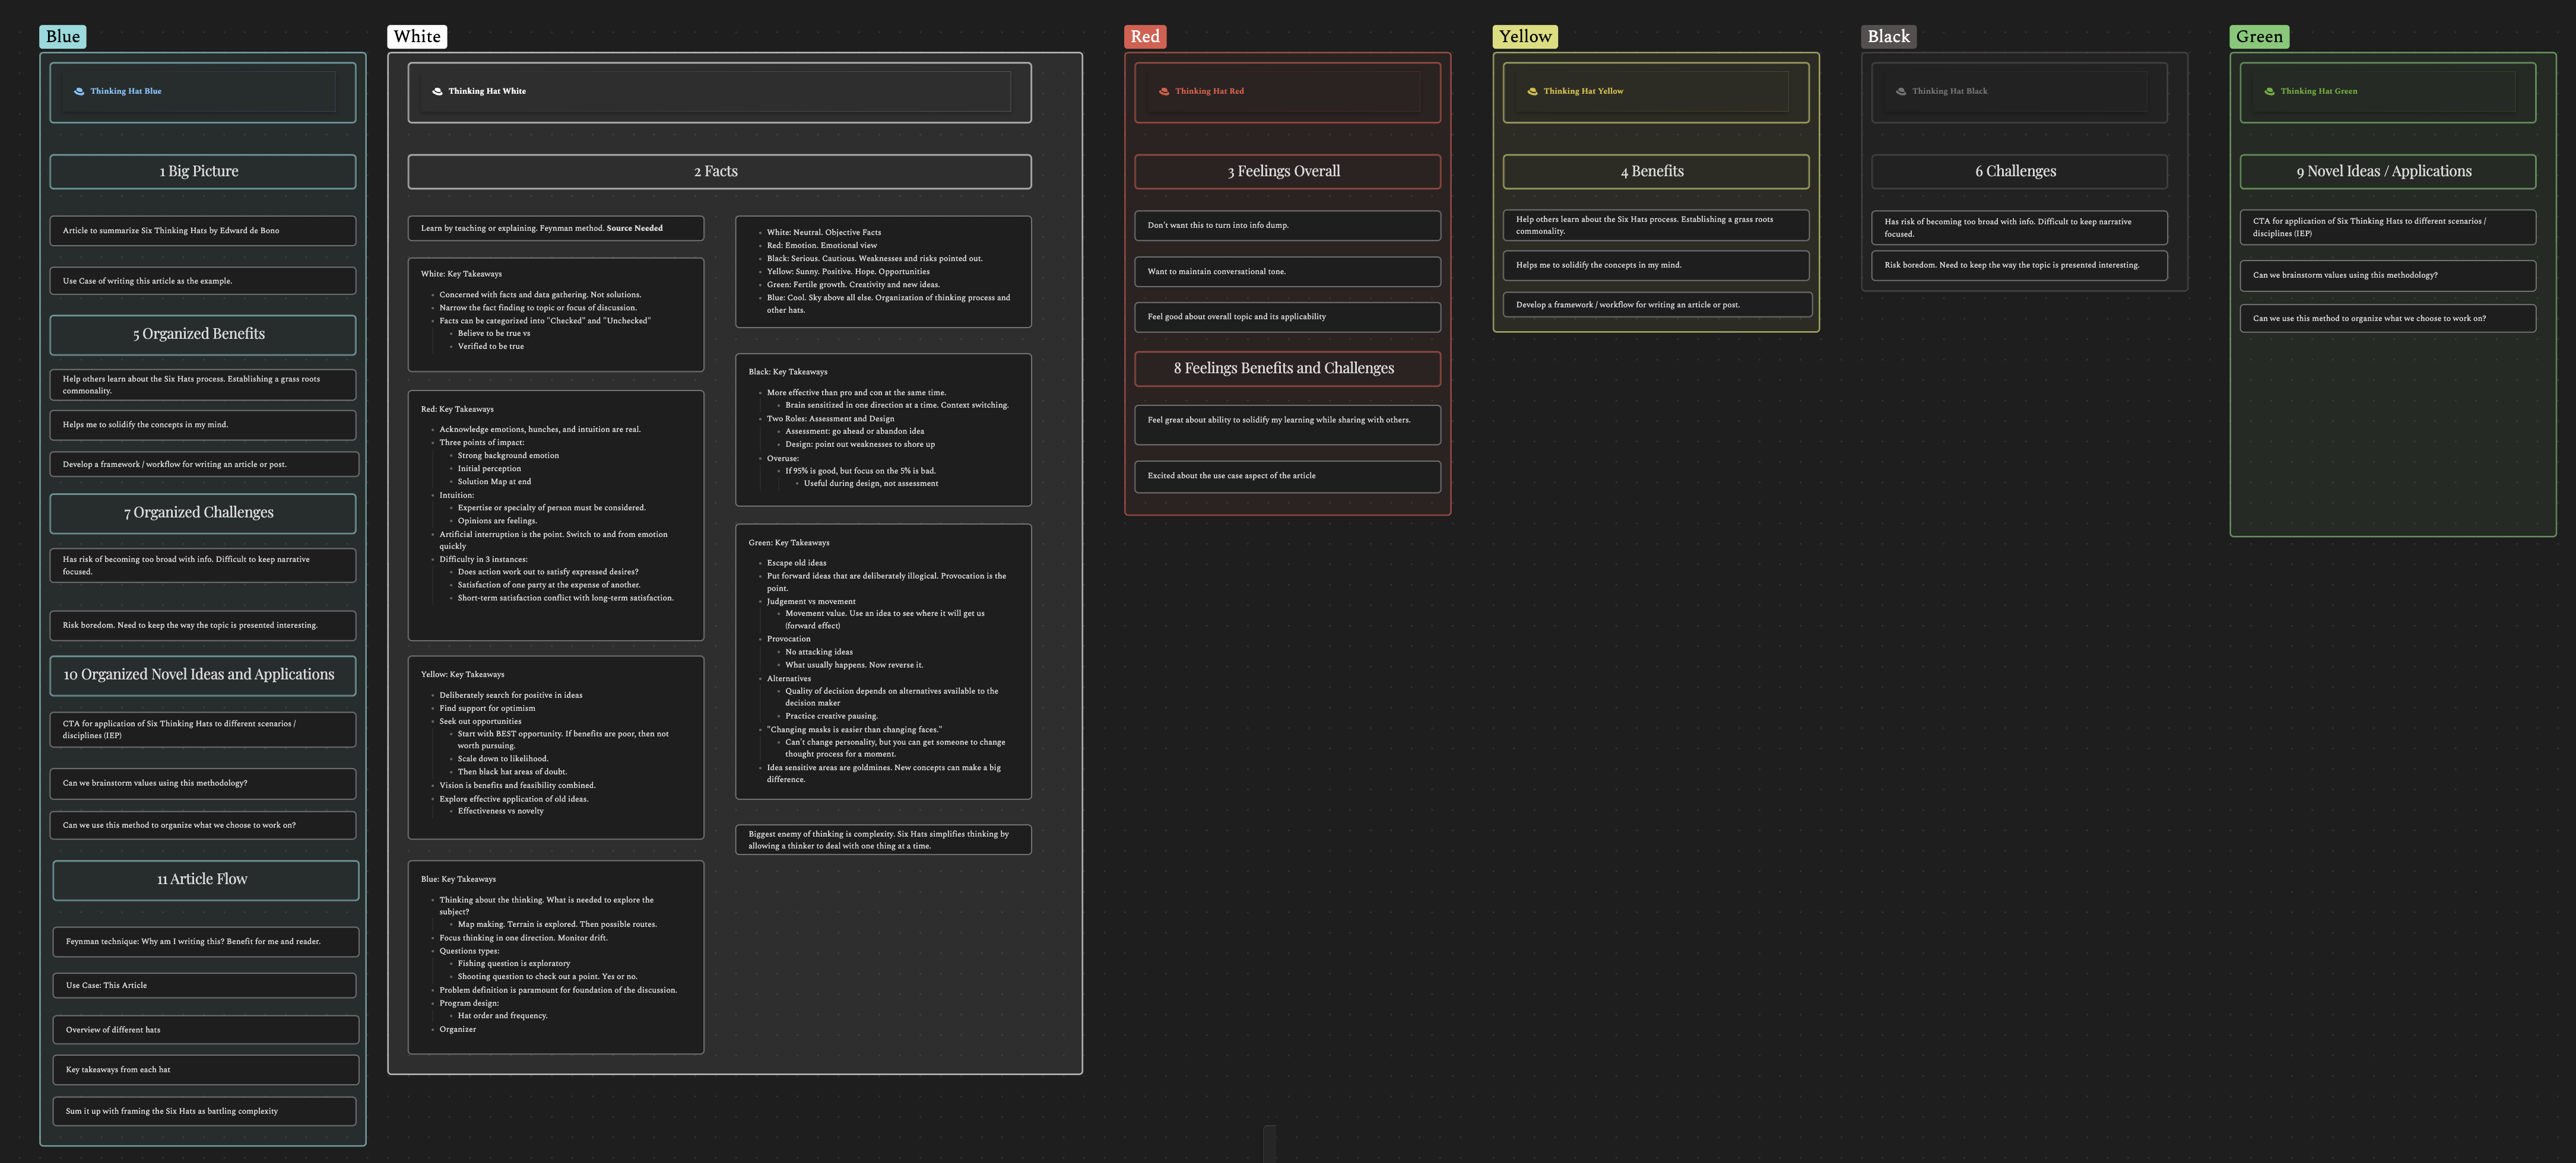The width and height of the screenshot is (2576, 1163).
Task: Click the 'Yellow: Key Takeaways' card
Action: (x=555, y=747)
